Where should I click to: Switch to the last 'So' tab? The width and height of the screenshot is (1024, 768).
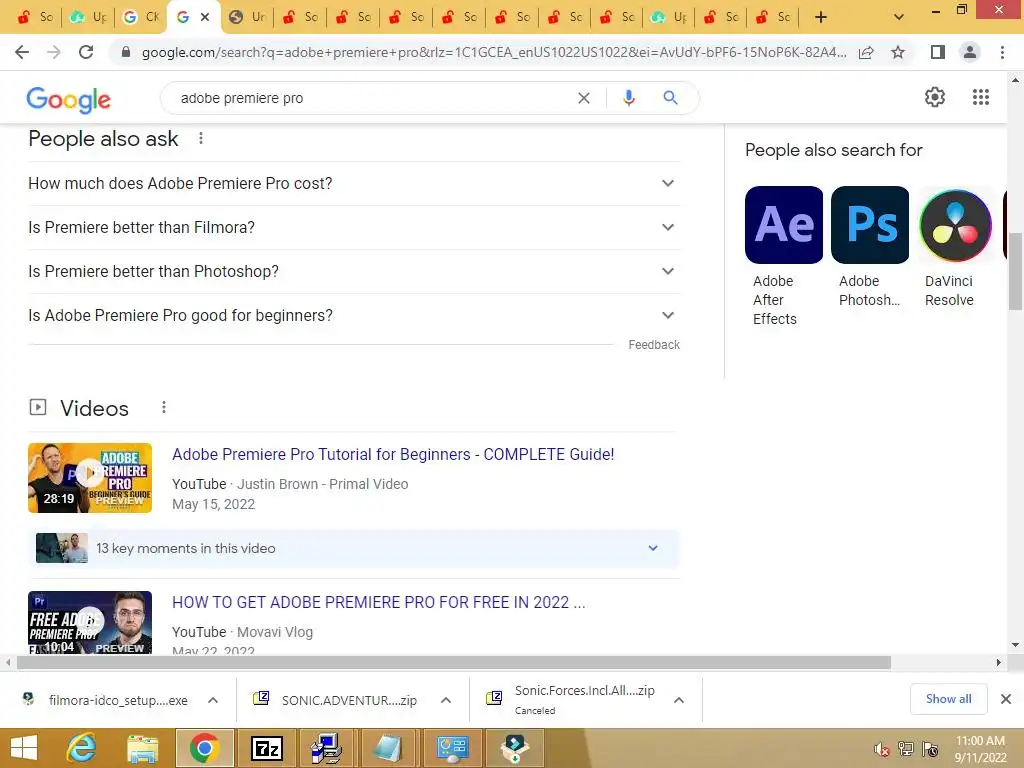tap(773, 17)
